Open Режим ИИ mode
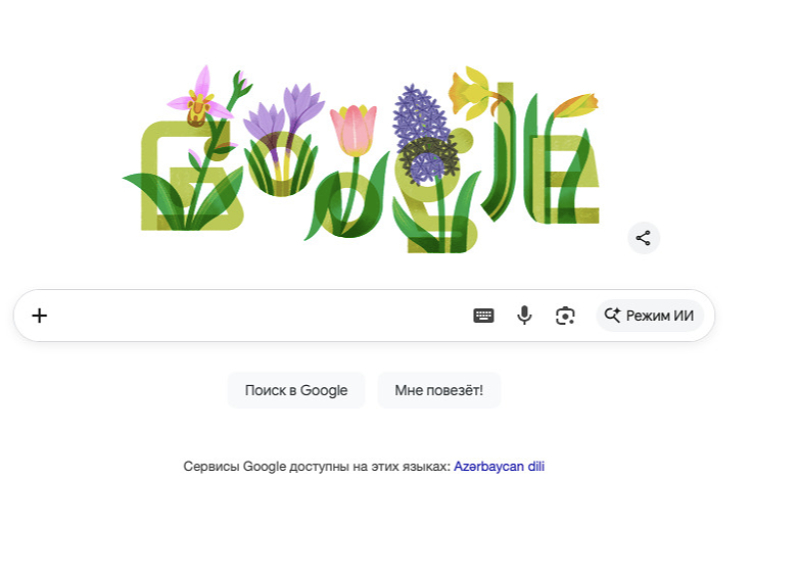Image resolution: width=800 pixels, height=576 pixels. [650, 315]
